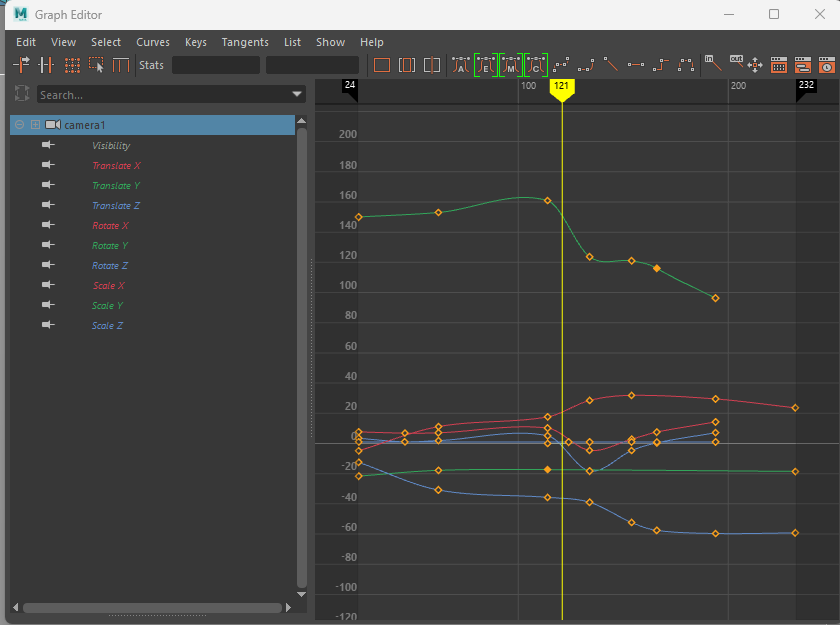Click the channel icon beside Rotate Z
Screen dimensions: 840x625
click(x=48, y=265)
